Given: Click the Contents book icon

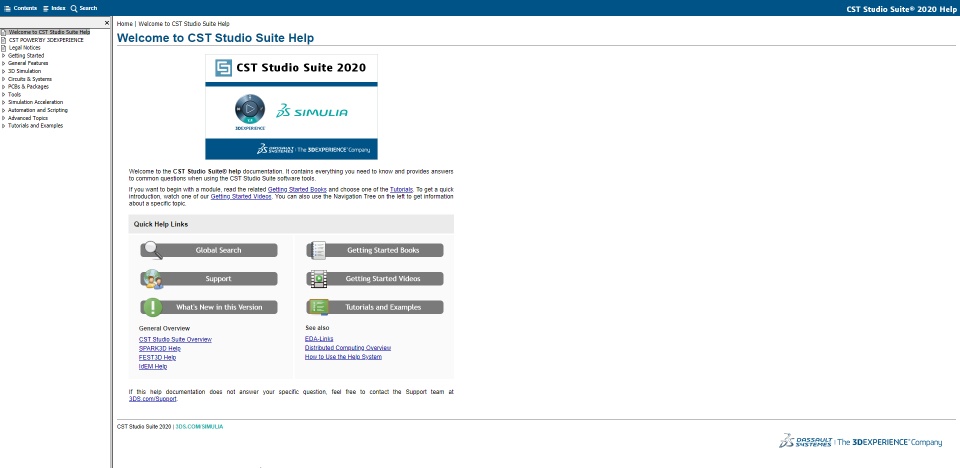Looking at the screenshot, I should [7, 9].
